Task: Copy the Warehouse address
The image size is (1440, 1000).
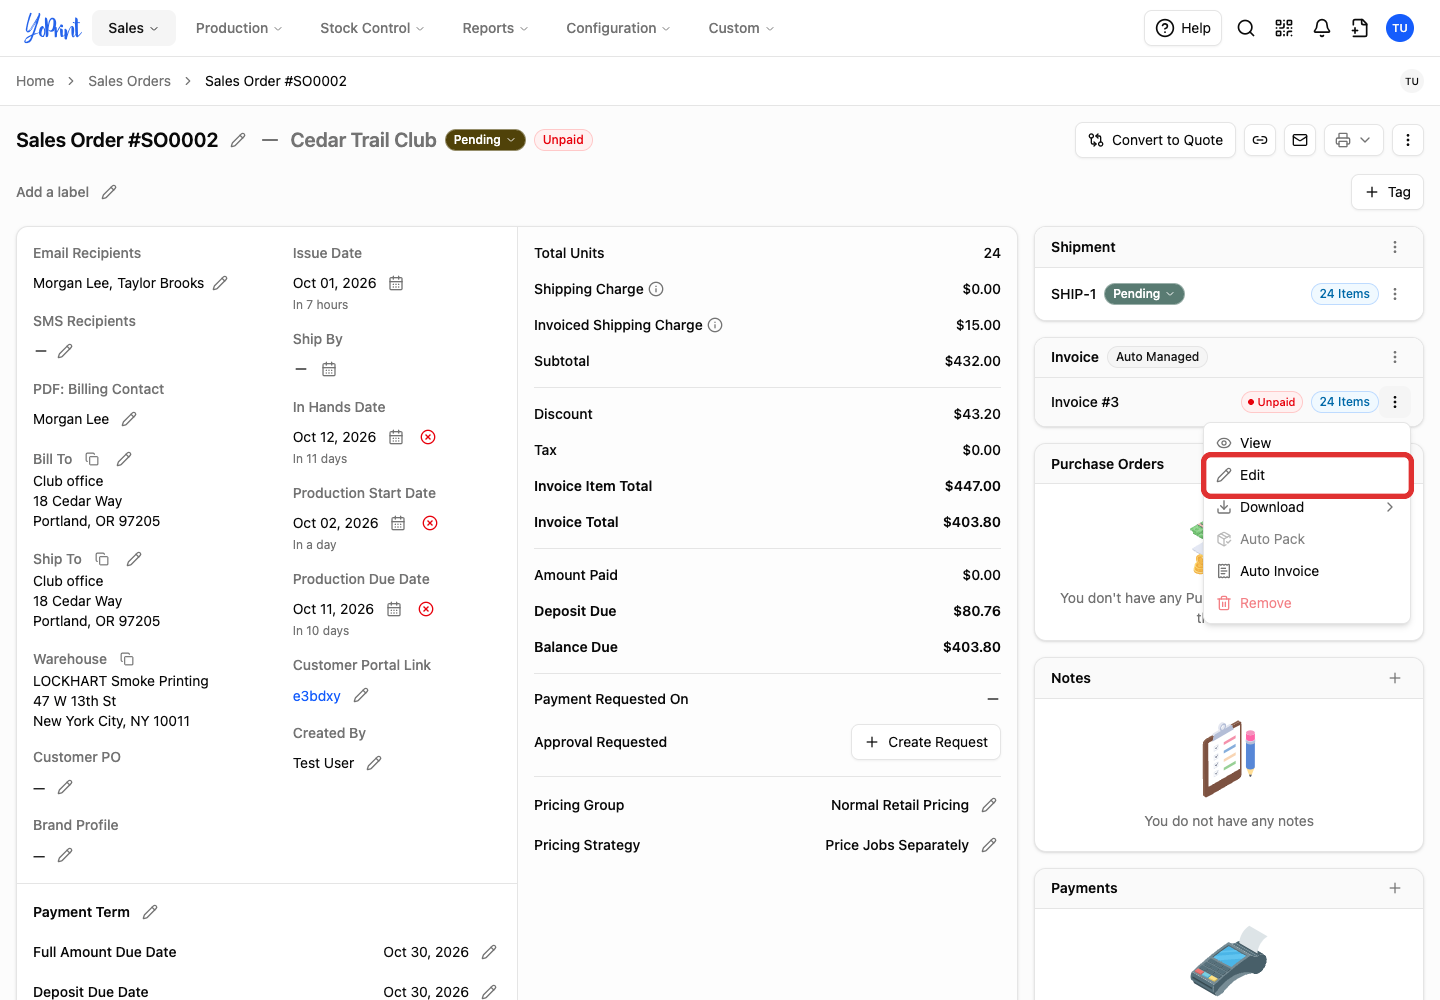Action: [x=127, y=659]
